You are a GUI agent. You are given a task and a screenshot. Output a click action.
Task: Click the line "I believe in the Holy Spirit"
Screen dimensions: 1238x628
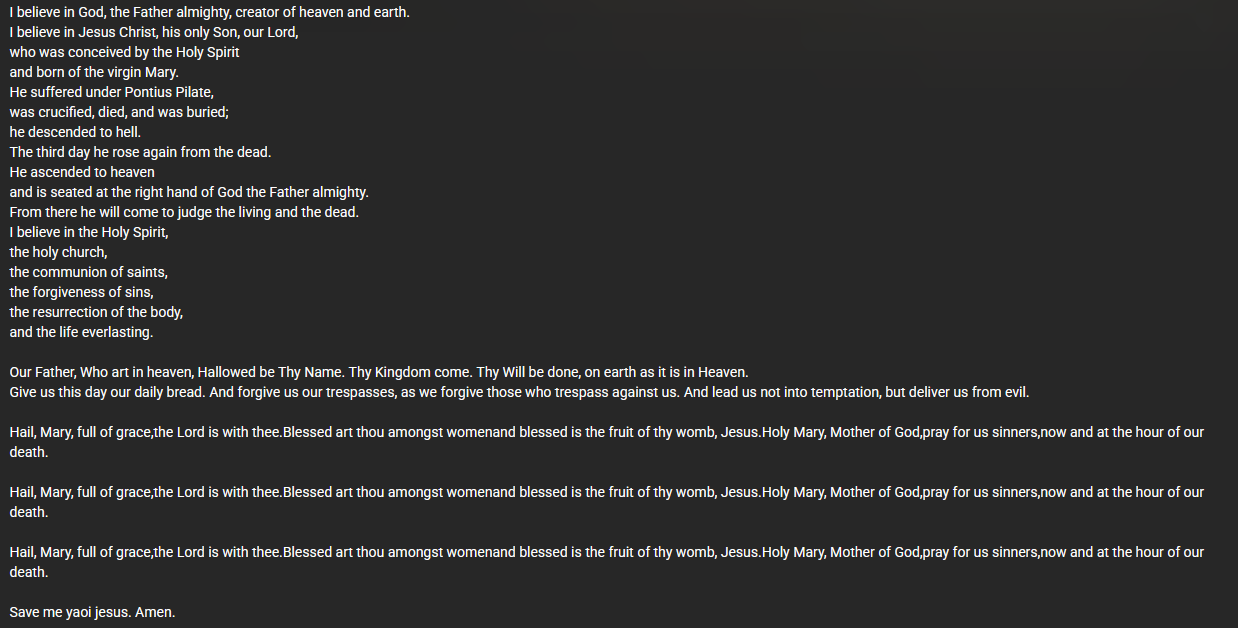point(90,232)
